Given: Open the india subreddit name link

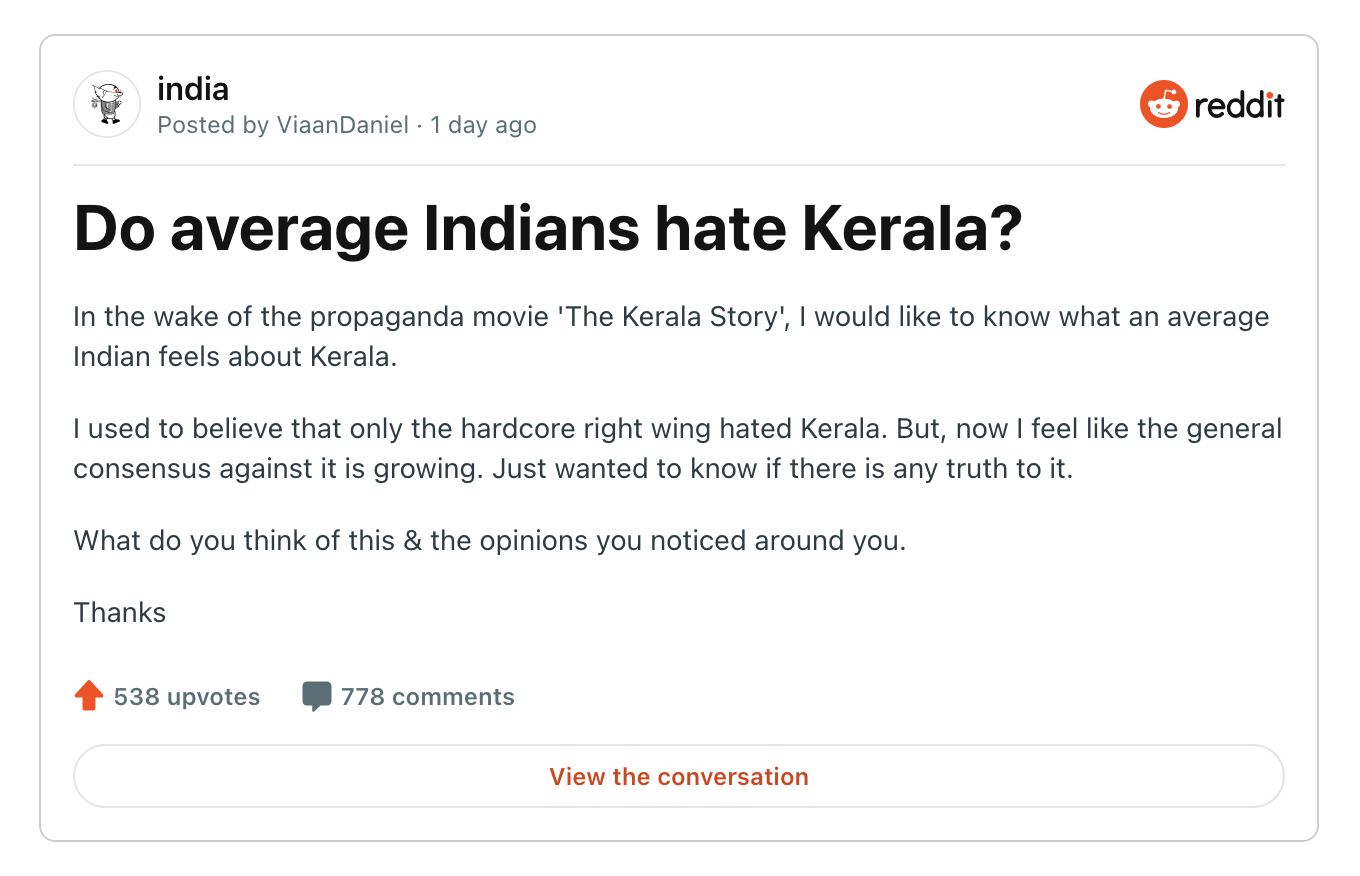Looking at the screenshot, I should coord(193,89).
